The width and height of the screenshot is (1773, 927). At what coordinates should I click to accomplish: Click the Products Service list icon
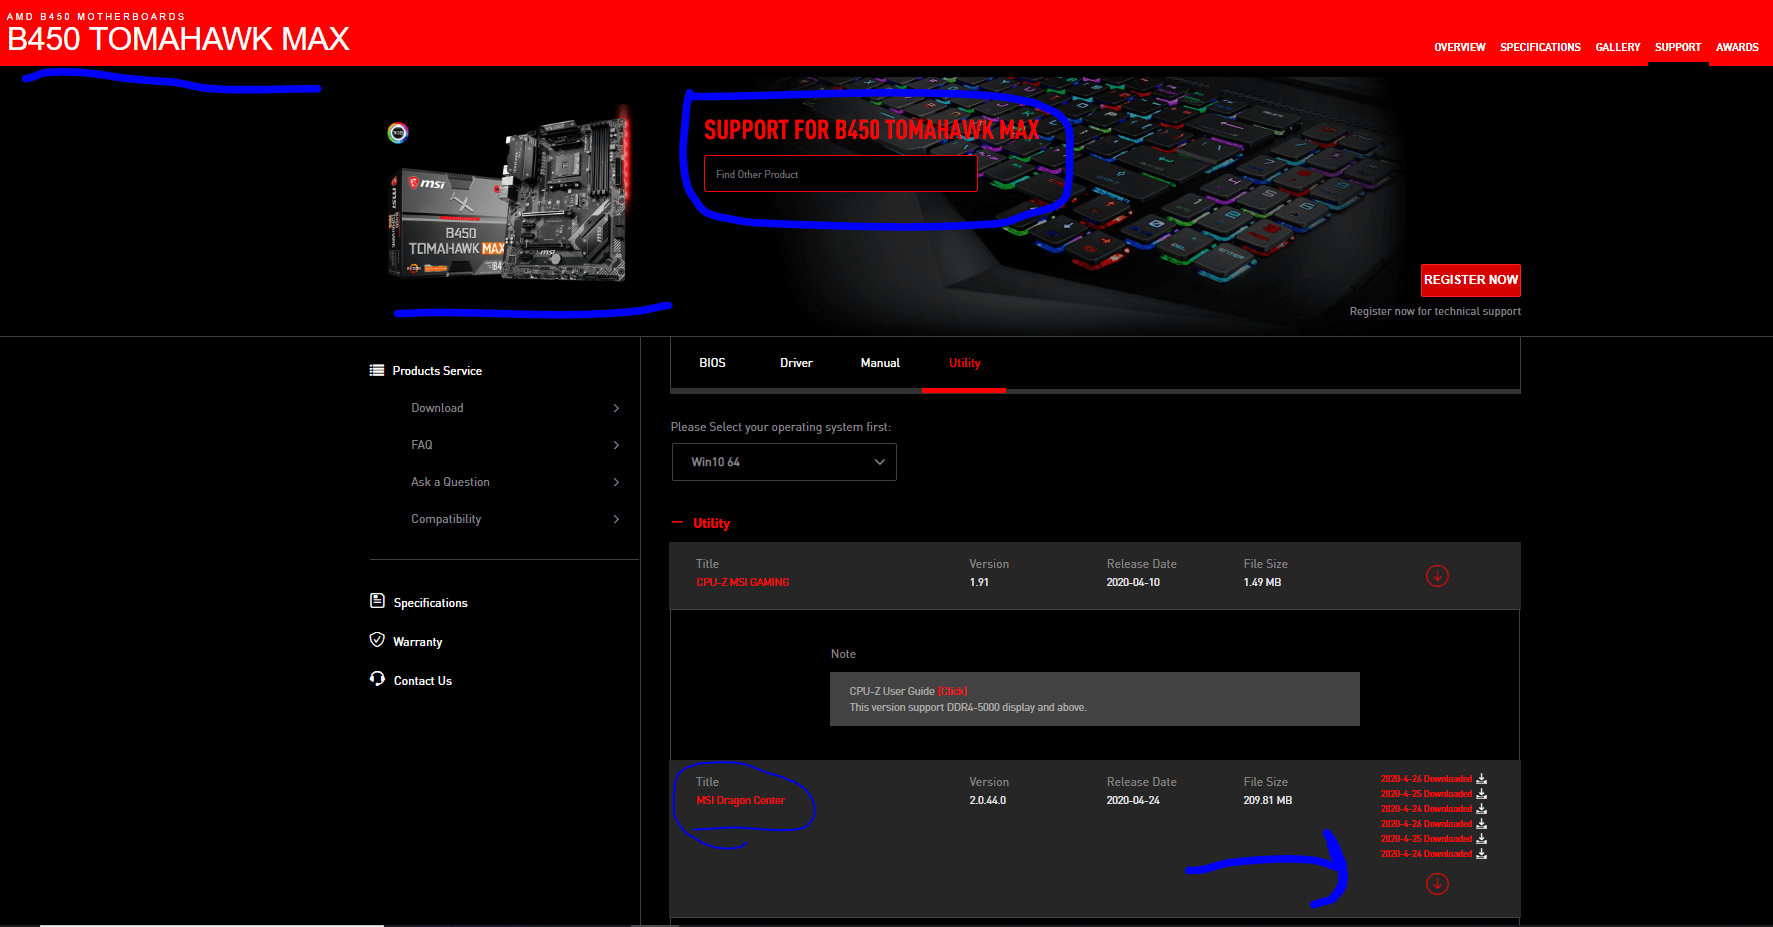[x=377, y=370]
